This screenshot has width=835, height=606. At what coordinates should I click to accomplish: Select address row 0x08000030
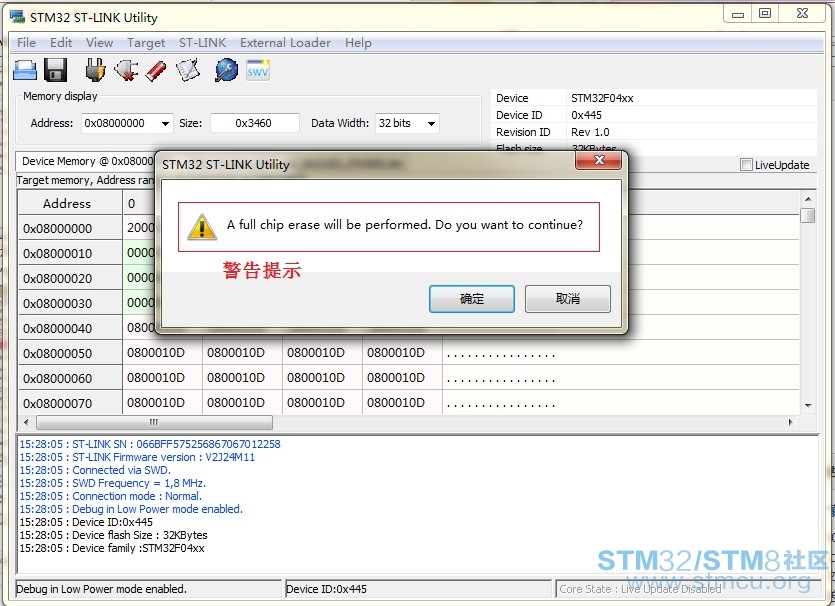pos(70,303)
